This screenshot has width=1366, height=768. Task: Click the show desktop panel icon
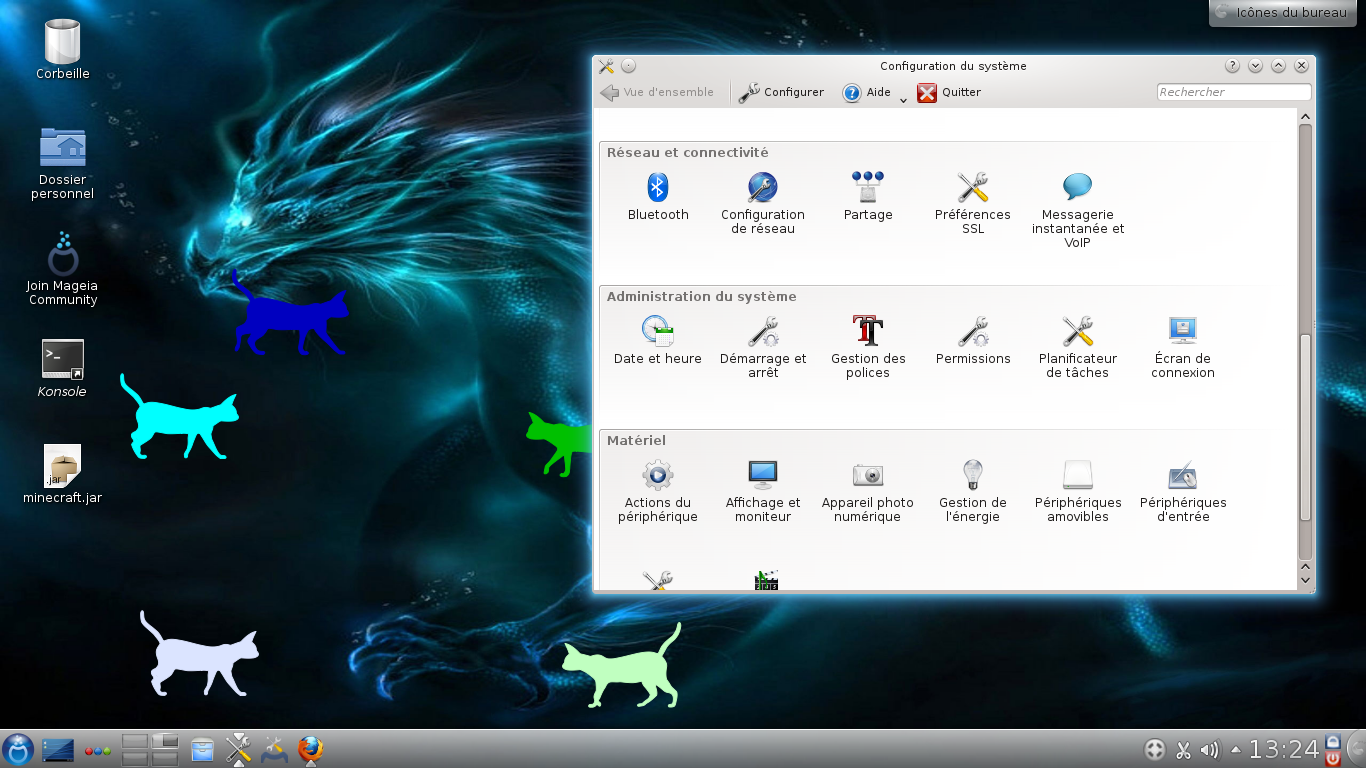[x=57, y=749]
